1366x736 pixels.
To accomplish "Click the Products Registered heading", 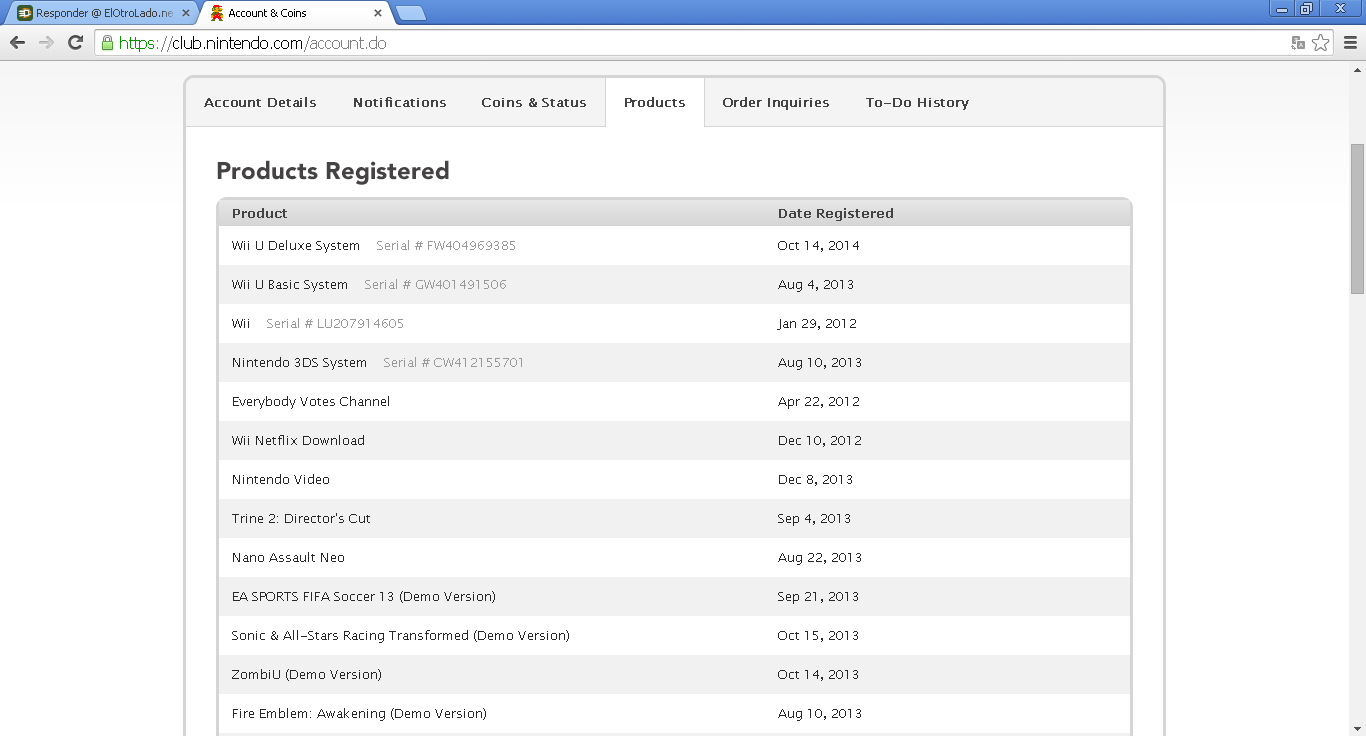I will pyautogui.click(x=333, y=171).
